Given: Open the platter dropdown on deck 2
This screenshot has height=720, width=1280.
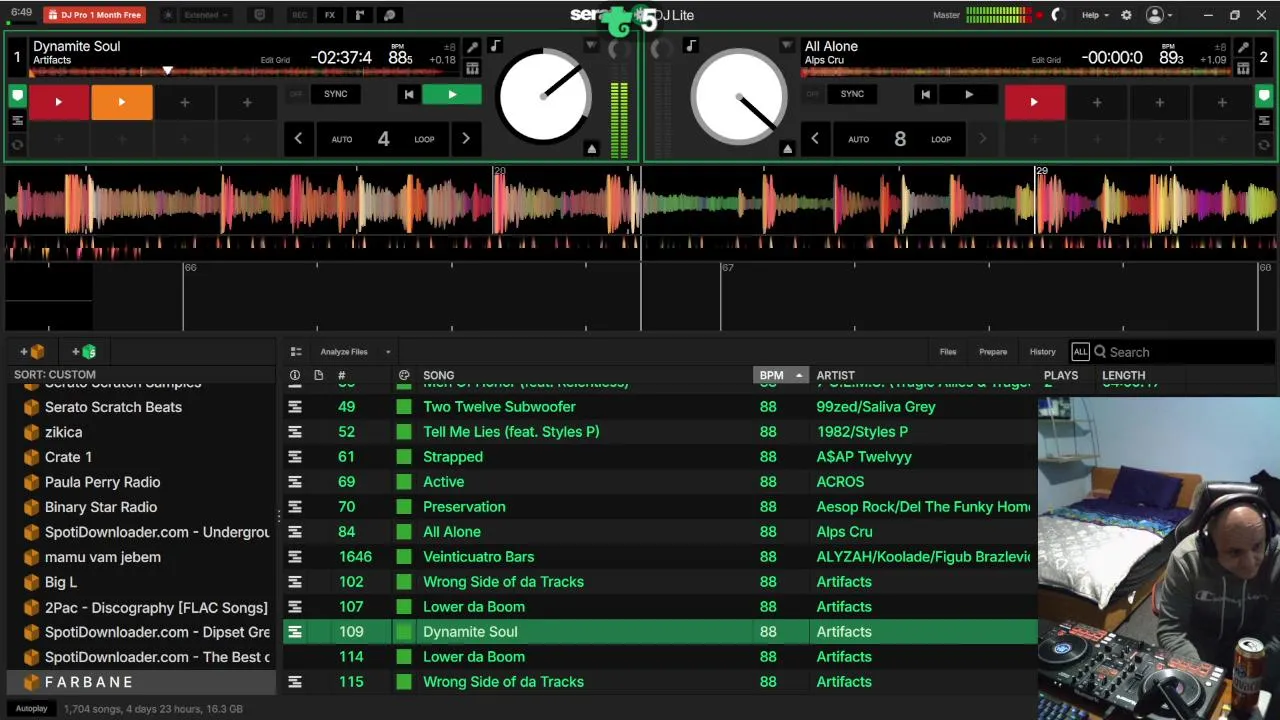Looking at the screenshot, I should click(787, 46).
